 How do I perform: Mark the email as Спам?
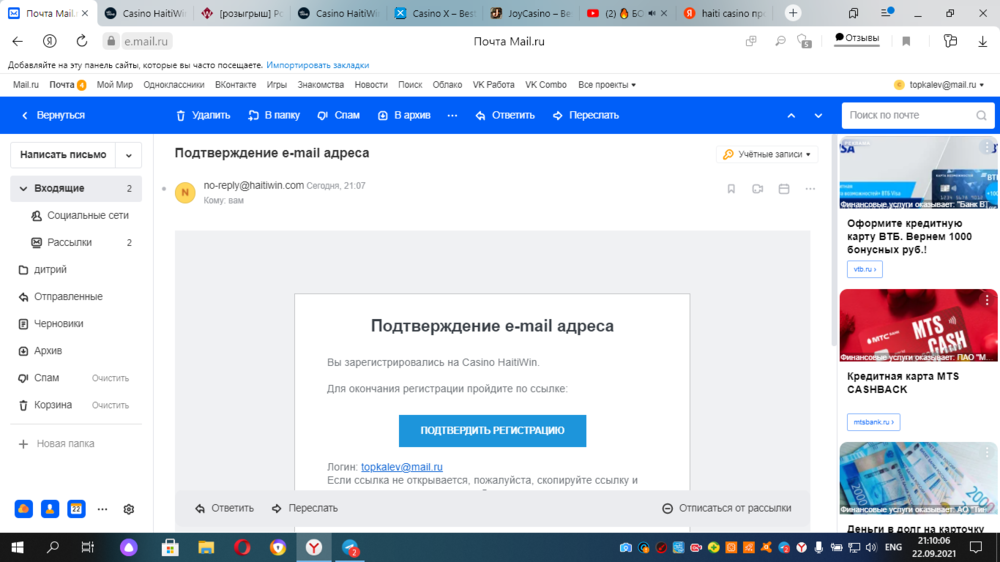[339, 115]
